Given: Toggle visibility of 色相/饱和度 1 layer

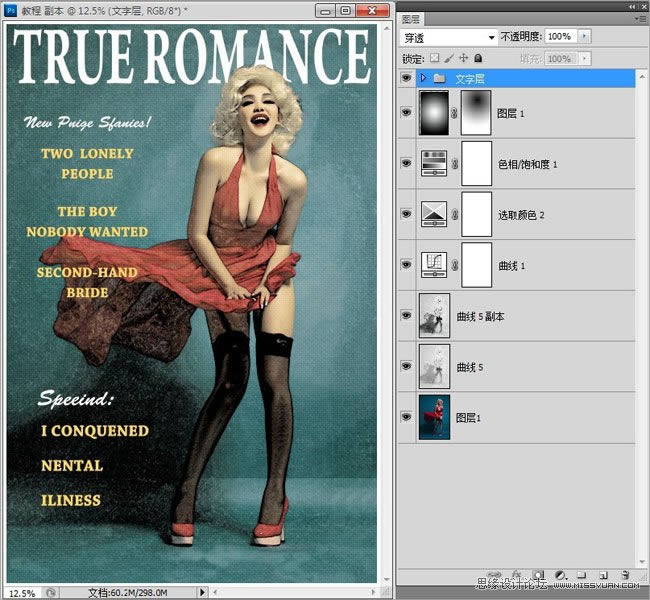Looking at the screenshot, I should [x=406, y=163].
